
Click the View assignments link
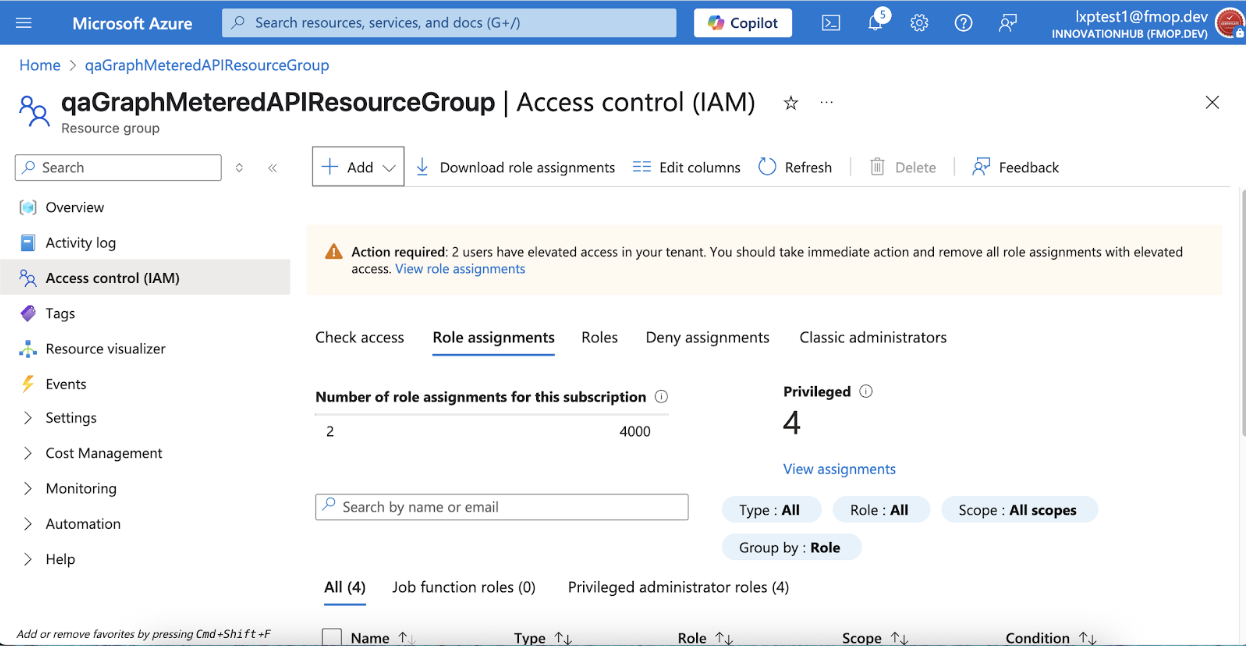(840, 469)
